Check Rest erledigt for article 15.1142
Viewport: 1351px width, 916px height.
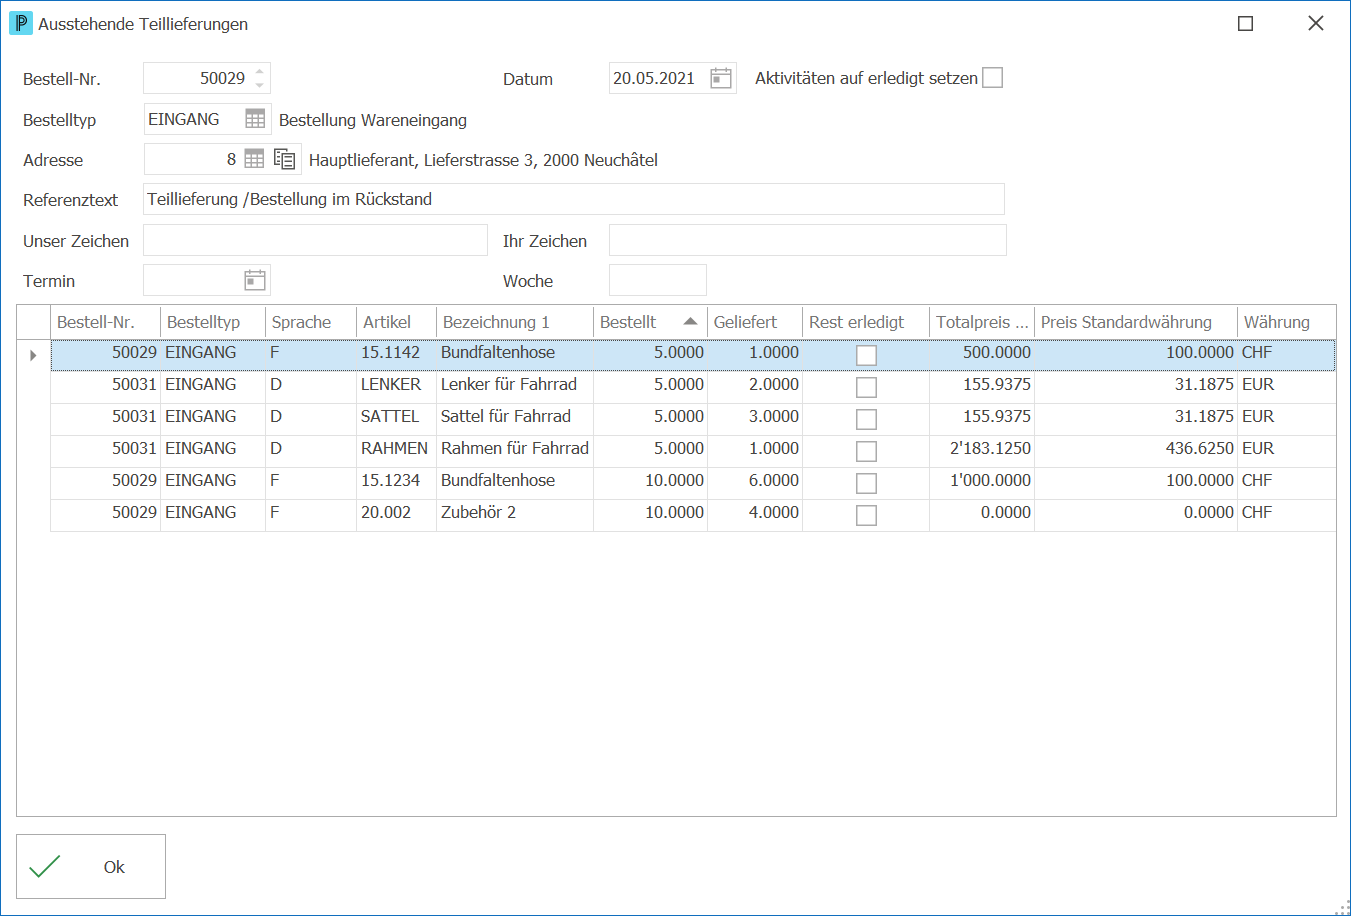click(866, 355)
